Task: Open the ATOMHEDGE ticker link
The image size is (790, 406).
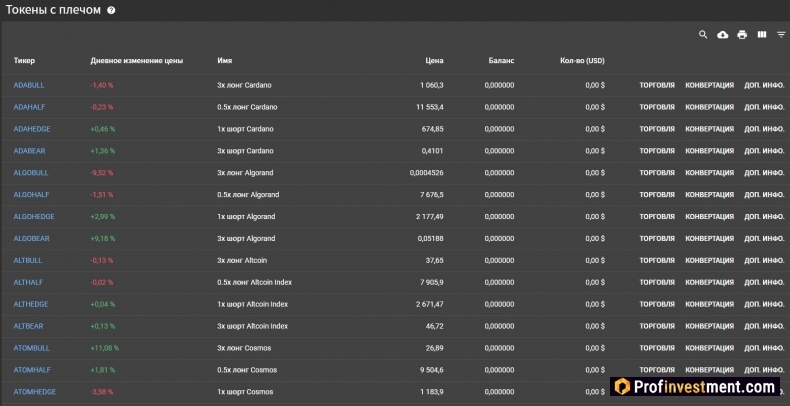Action: [x=35, y=392]
